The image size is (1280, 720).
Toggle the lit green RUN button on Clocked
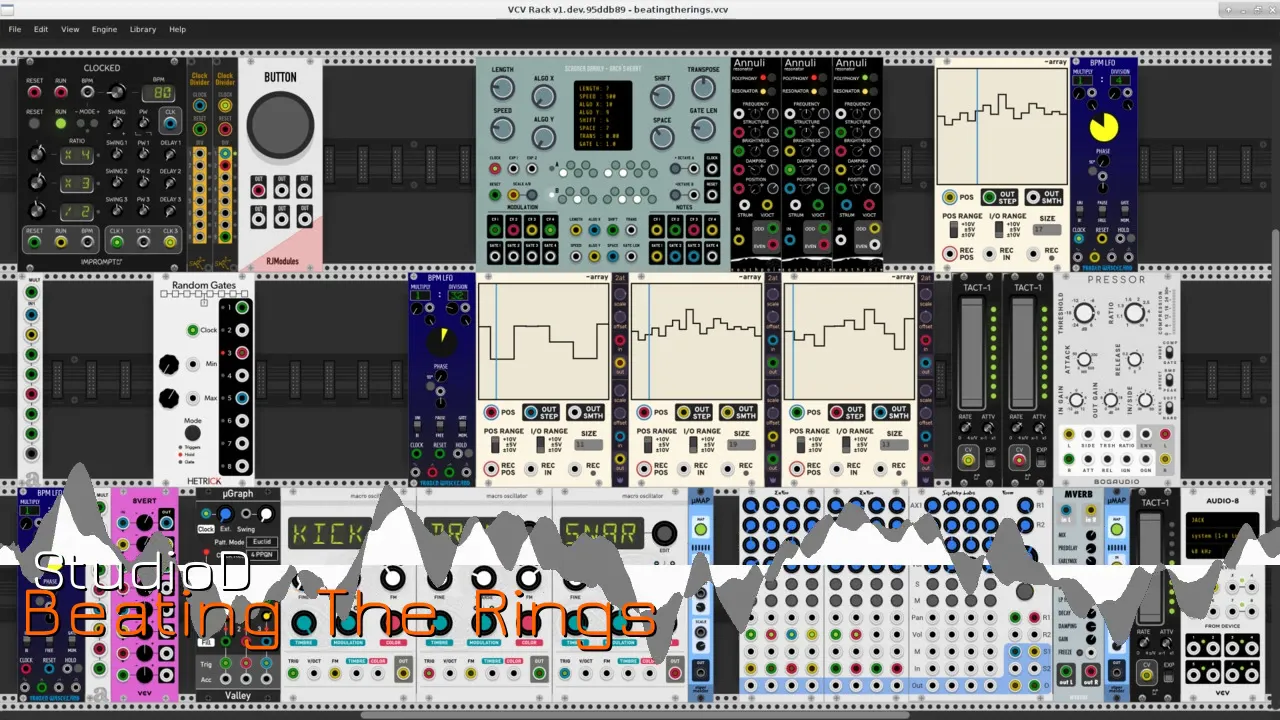(x=61, y=124)
